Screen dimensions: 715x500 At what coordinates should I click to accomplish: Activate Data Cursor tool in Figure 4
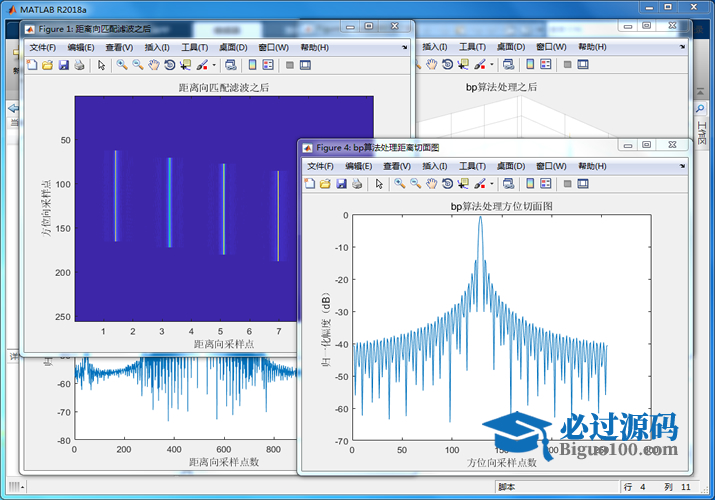click(x=463, y=184)
